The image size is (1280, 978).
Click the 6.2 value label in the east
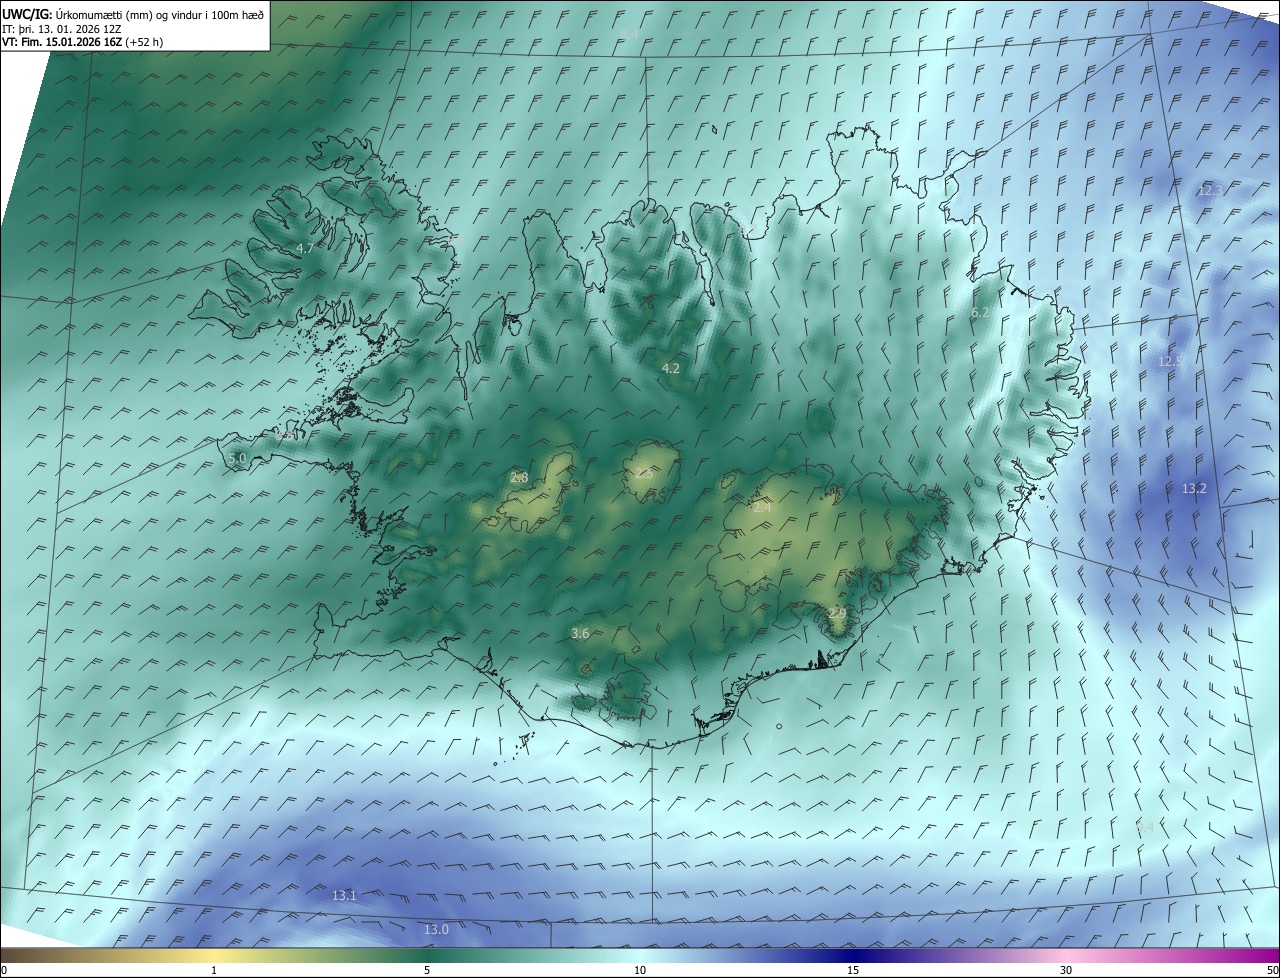(980, 313)
